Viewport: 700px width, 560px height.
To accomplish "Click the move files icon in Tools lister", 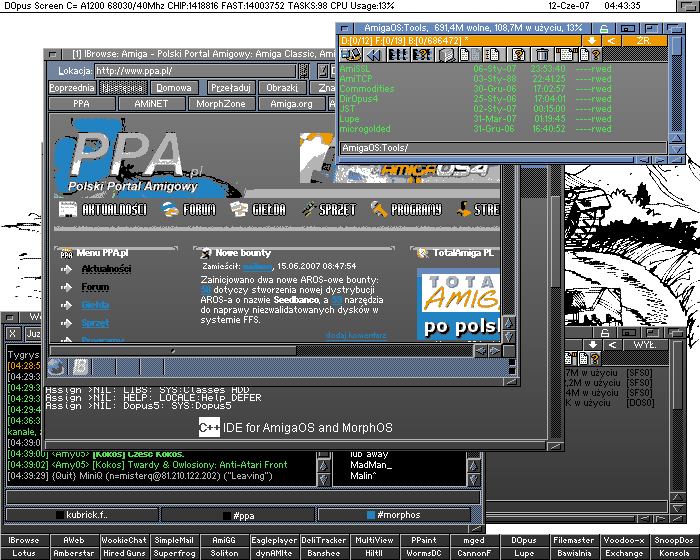I will coord(493,55).
